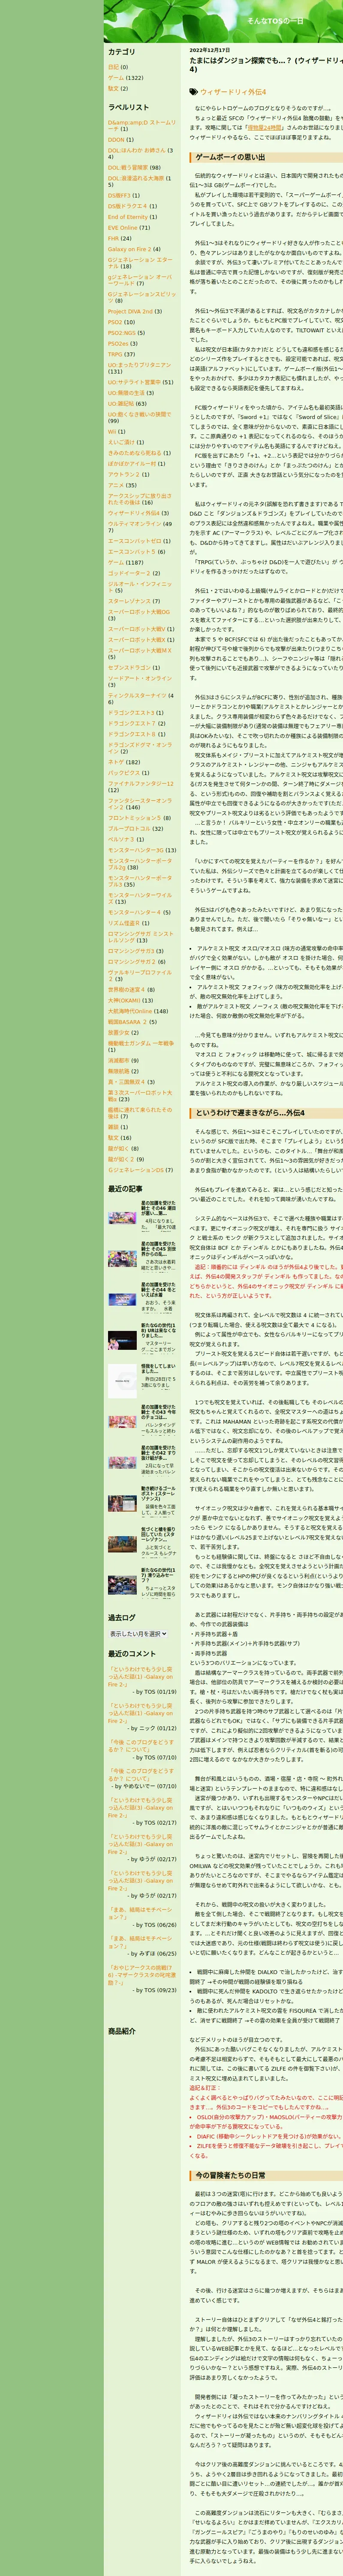Viewport: 343px width, 2576px height.
Task: Open the End of Eternity label
Action: pos(128,217)
